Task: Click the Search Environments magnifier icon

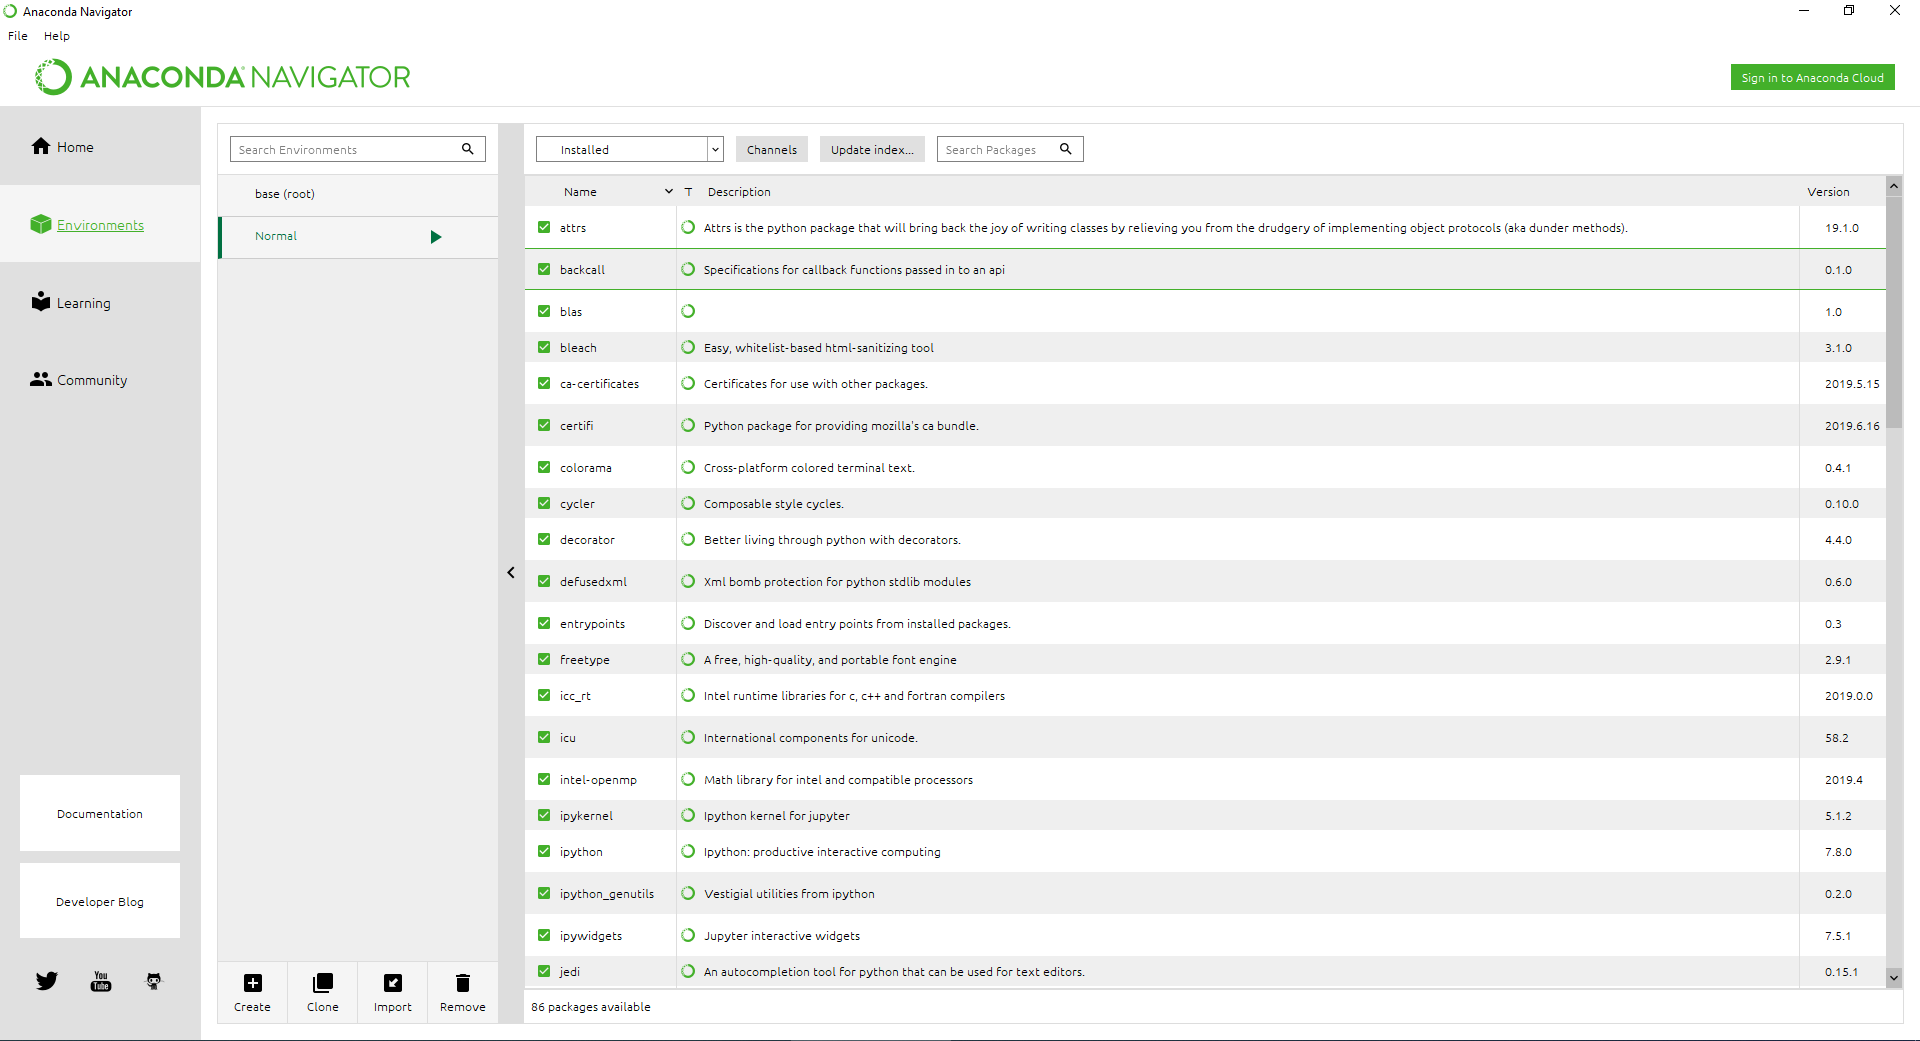Action: click(467, 149)
